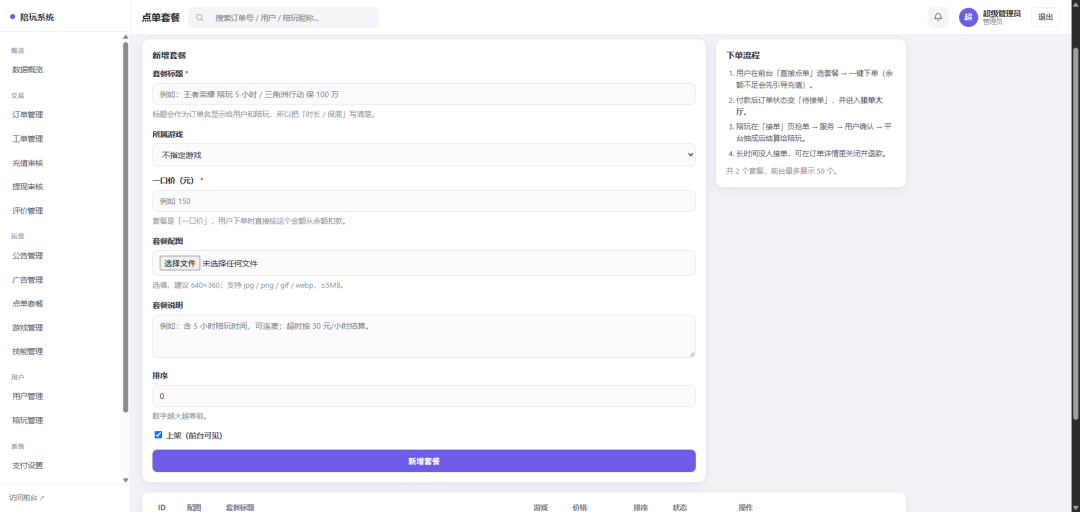This screenshot has height=512, width=1080.
Task: Select 充值审核 in sidebar
Action: [x=28, y=163]
